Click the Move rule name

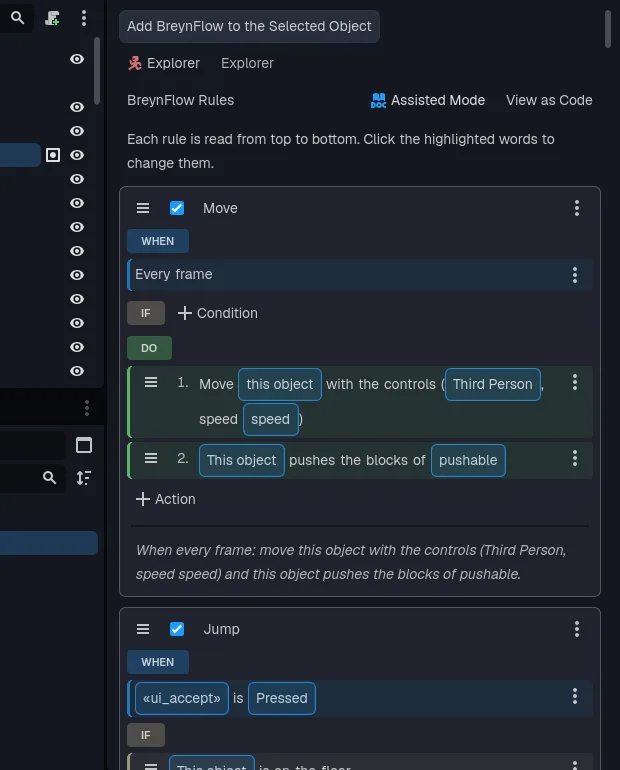[220, 208]
